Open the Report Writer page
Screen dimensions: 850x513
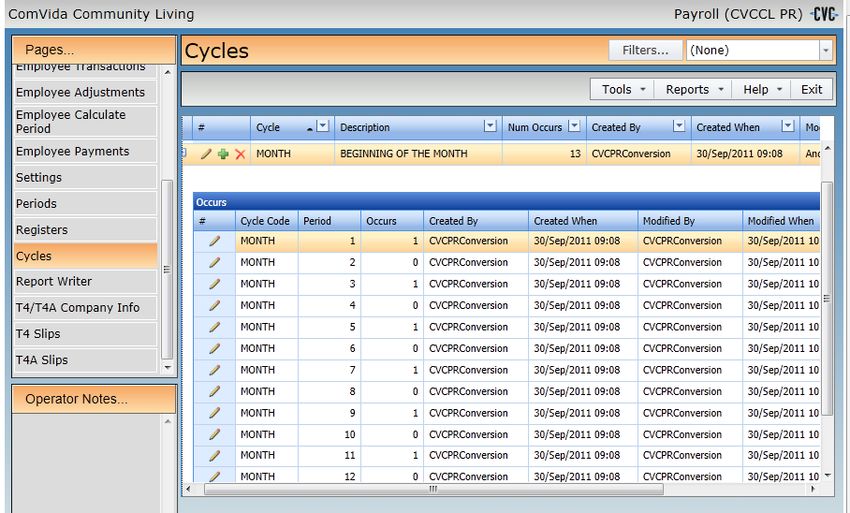[85, 281]
